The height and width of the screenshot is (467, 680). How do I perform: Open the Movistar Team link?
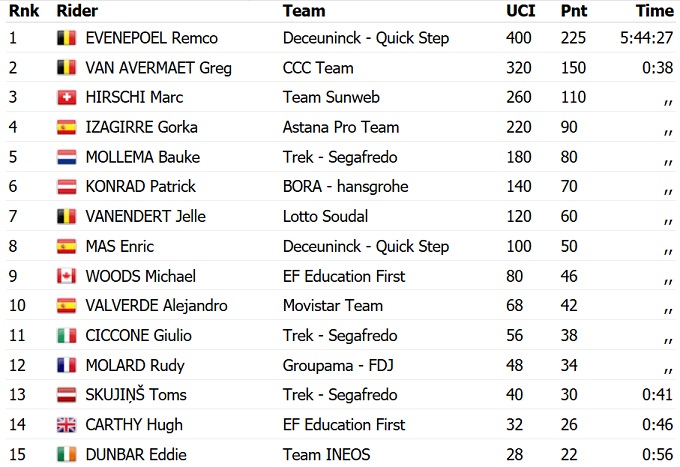pyautogui.click(x=333, y=306)
